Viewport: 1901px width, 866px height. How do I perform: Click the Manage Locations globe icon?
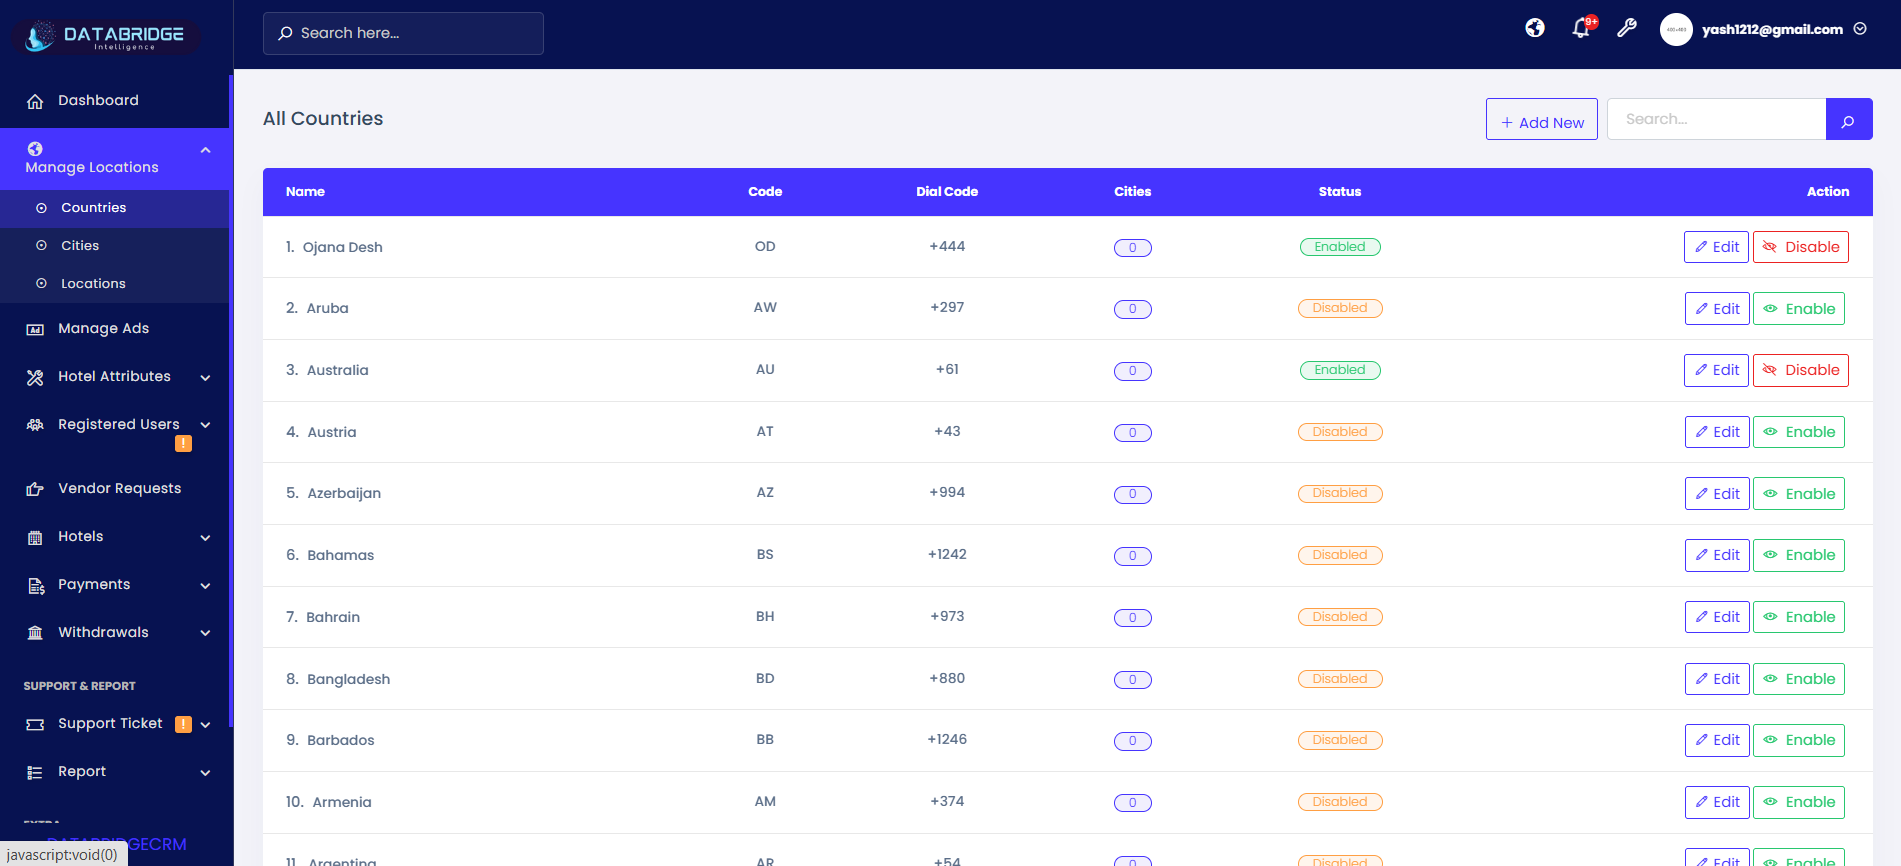[x=35, y=149]
